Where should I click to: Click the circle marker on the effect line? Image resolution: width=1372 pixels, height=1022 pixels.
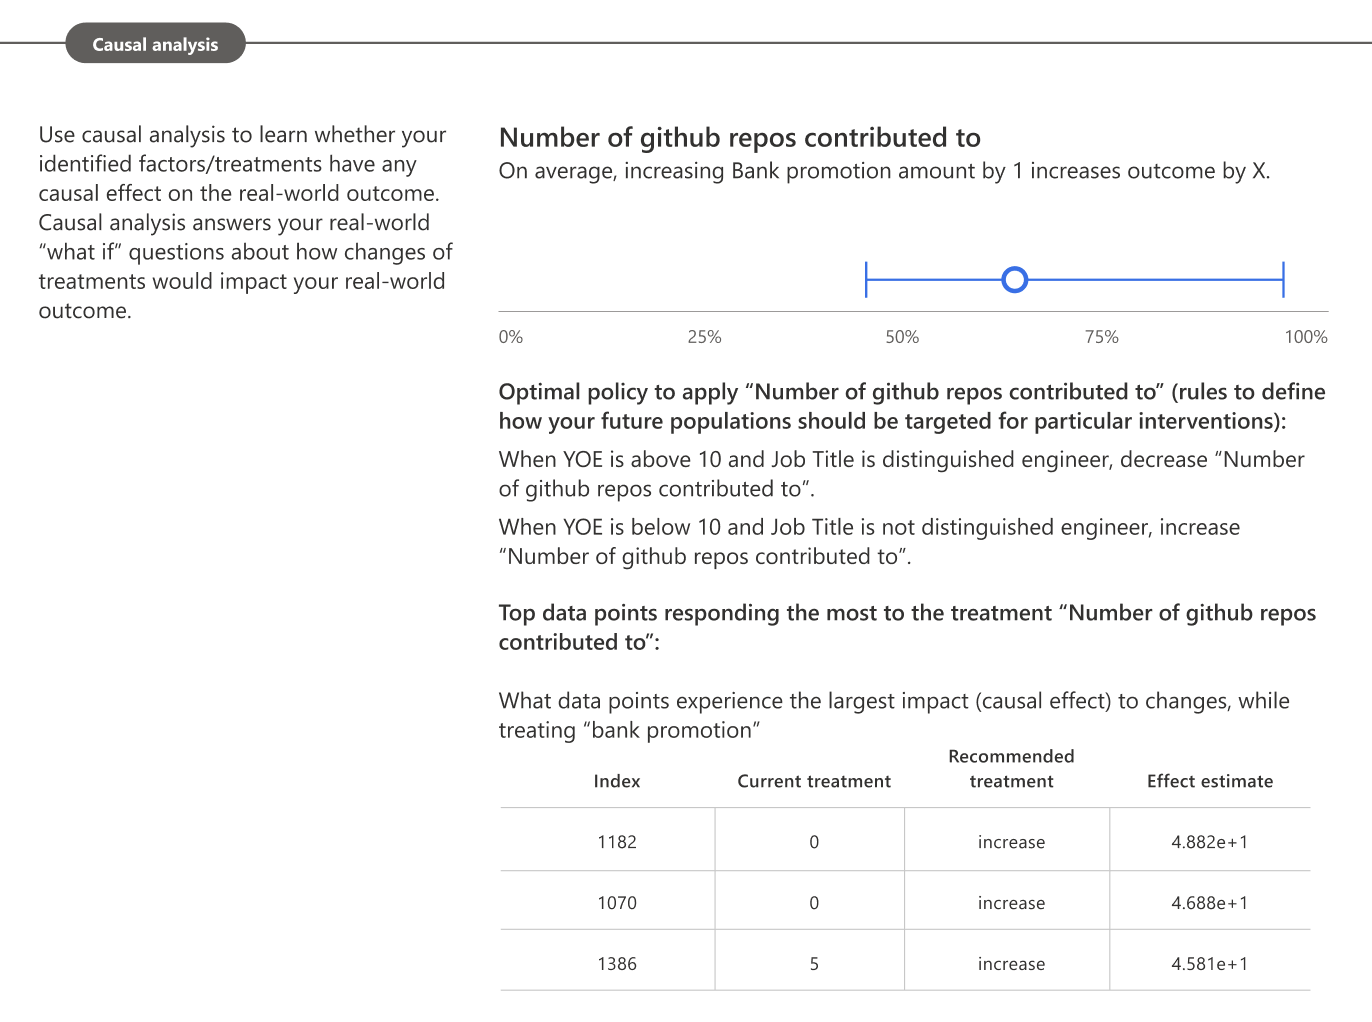pyautogui.click(x=1014, y=280)
